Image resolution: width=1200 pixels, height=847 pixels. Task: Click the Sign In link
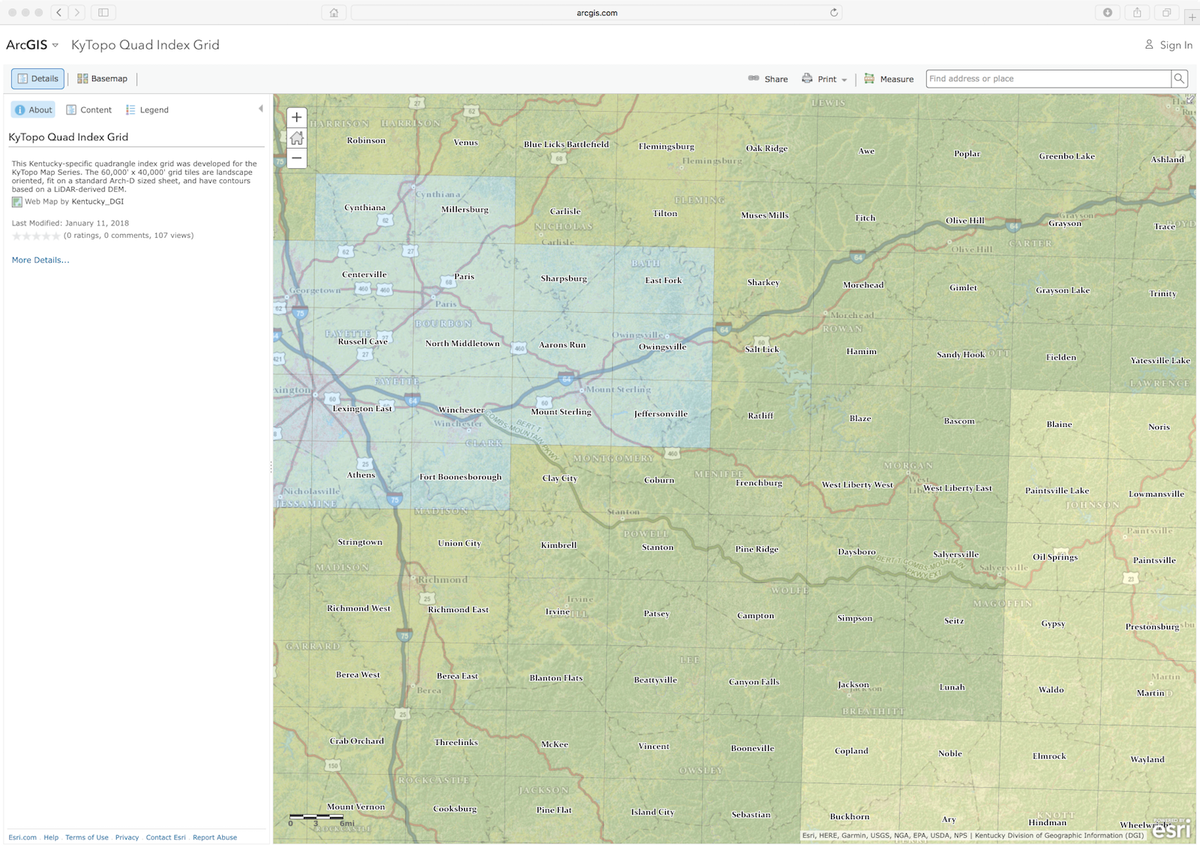(x=1168, y=45)
